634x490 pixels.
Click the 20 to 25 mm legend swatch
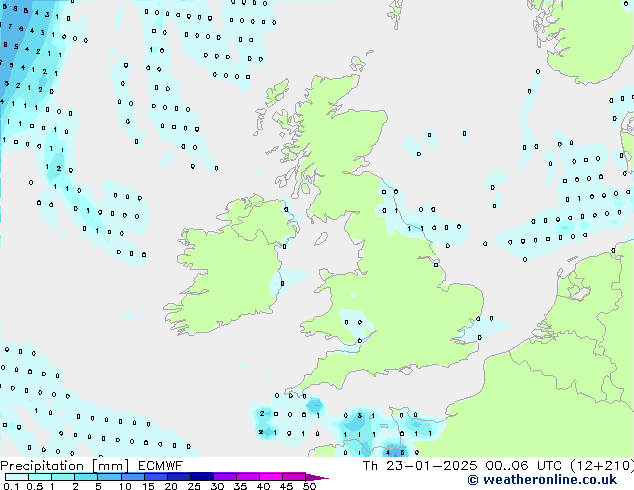coord(179,477)
